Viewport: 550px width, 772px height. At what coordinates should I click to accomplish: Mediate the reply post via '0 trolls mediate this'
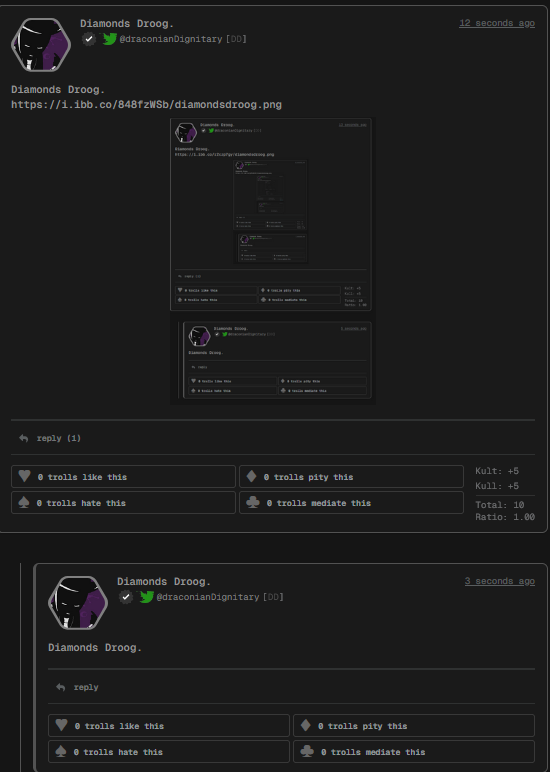click(x=414, y=752)
